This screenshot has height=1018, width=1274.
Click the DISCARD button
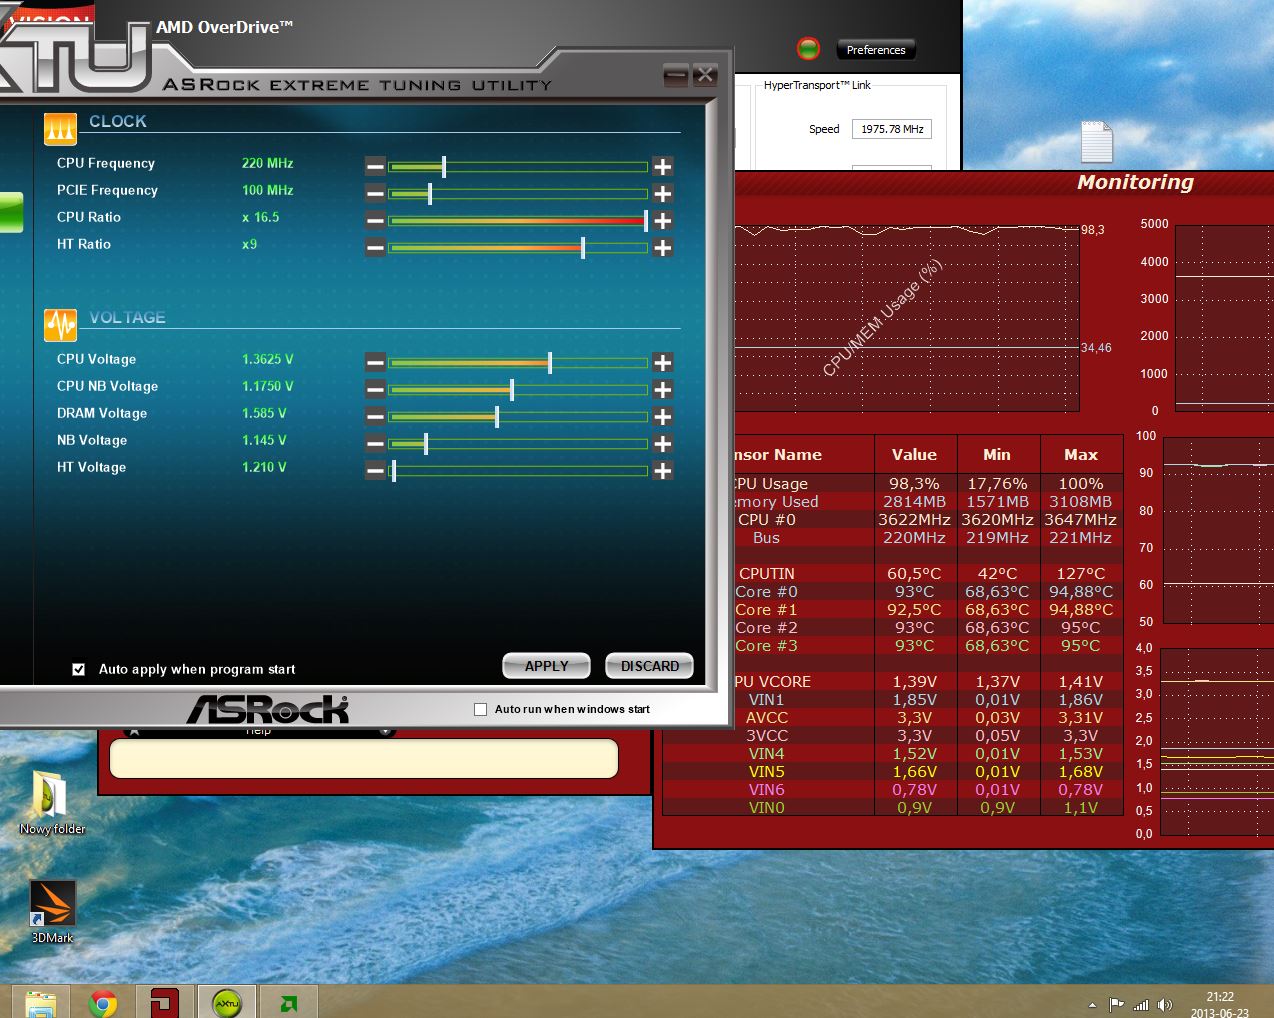(x=650, y=666)
